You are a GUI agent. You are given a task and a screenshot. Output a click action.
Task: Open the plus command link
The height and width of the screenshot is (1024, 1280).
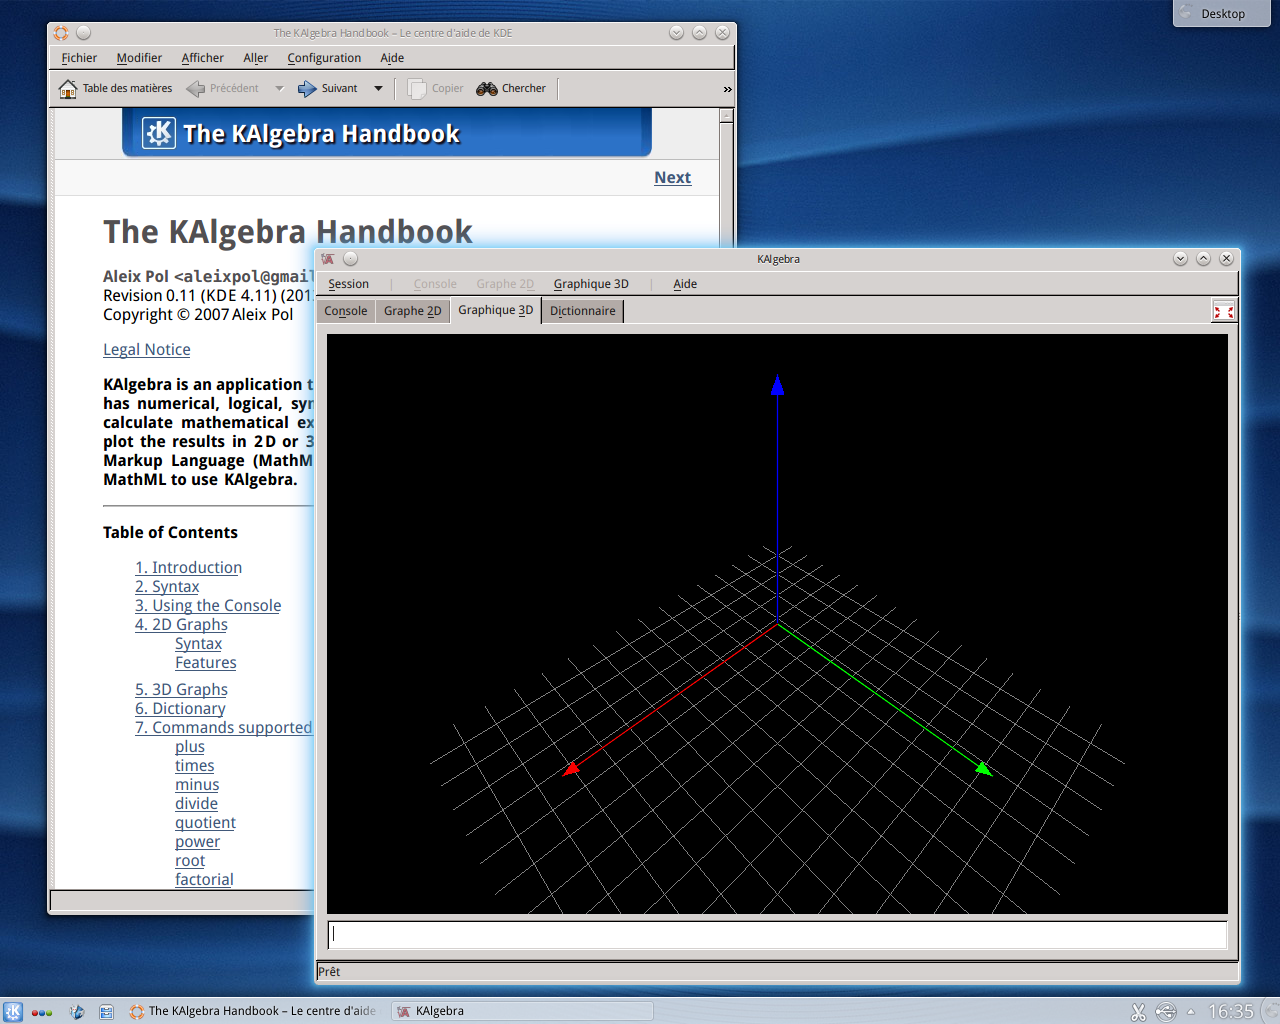pos(190,747)
